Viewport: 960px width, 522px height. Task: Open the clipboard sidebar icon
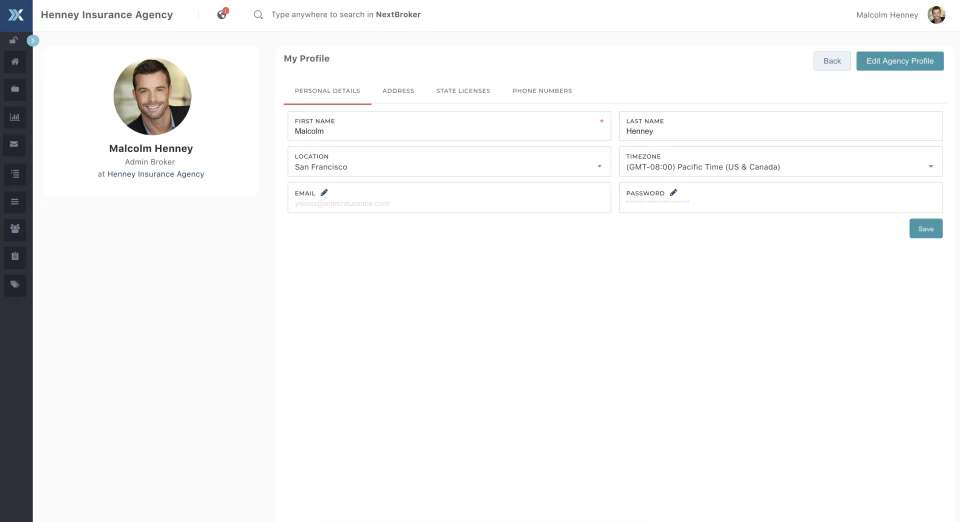[15, 256]
